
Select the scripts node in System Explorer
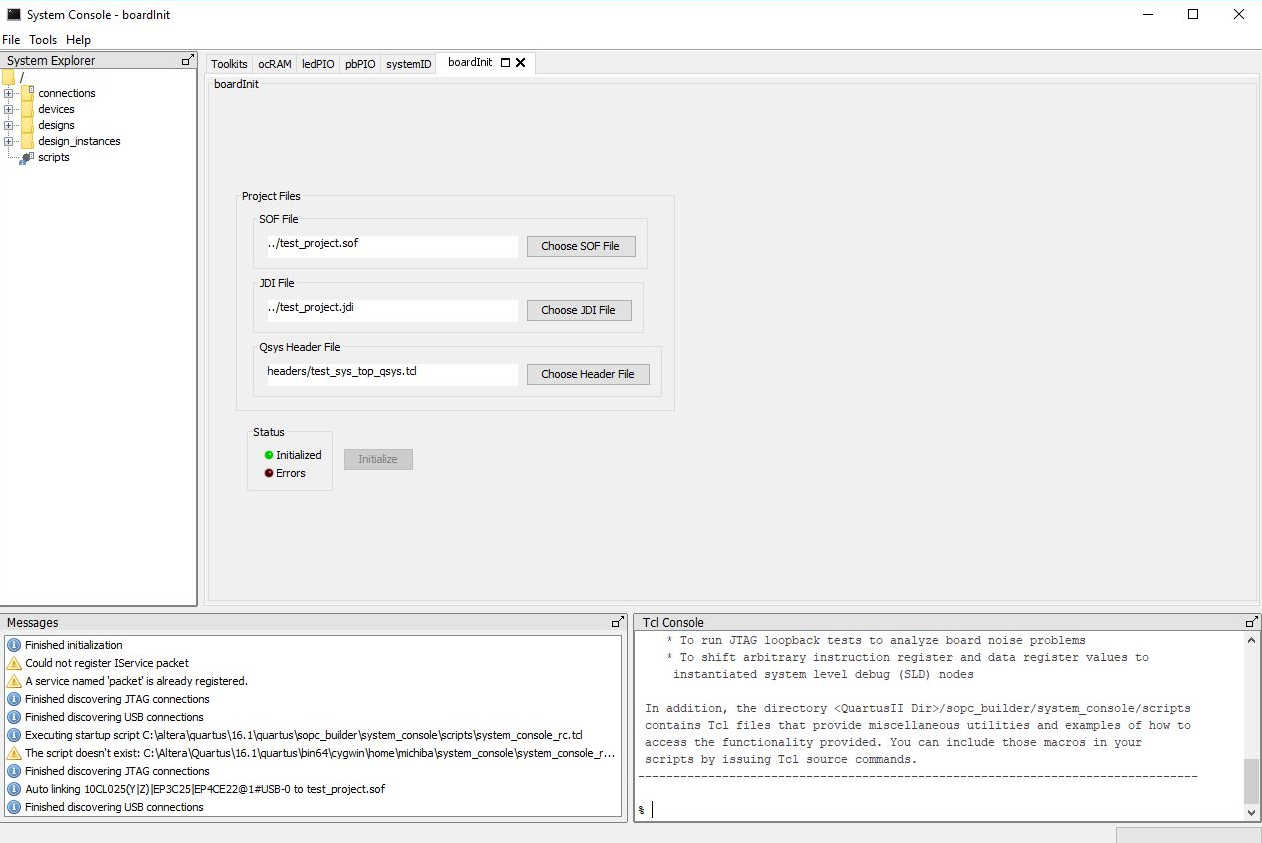pyautogui.click(x=52, y=157)
